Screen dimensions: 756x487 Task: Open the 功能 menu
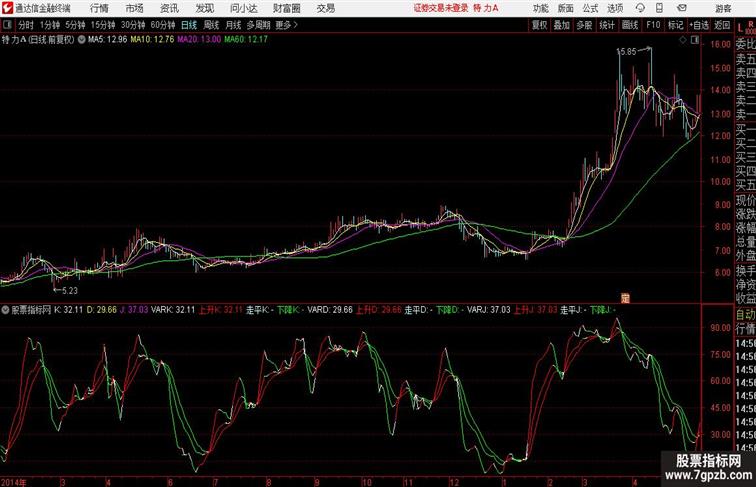[x=540, y=8]
